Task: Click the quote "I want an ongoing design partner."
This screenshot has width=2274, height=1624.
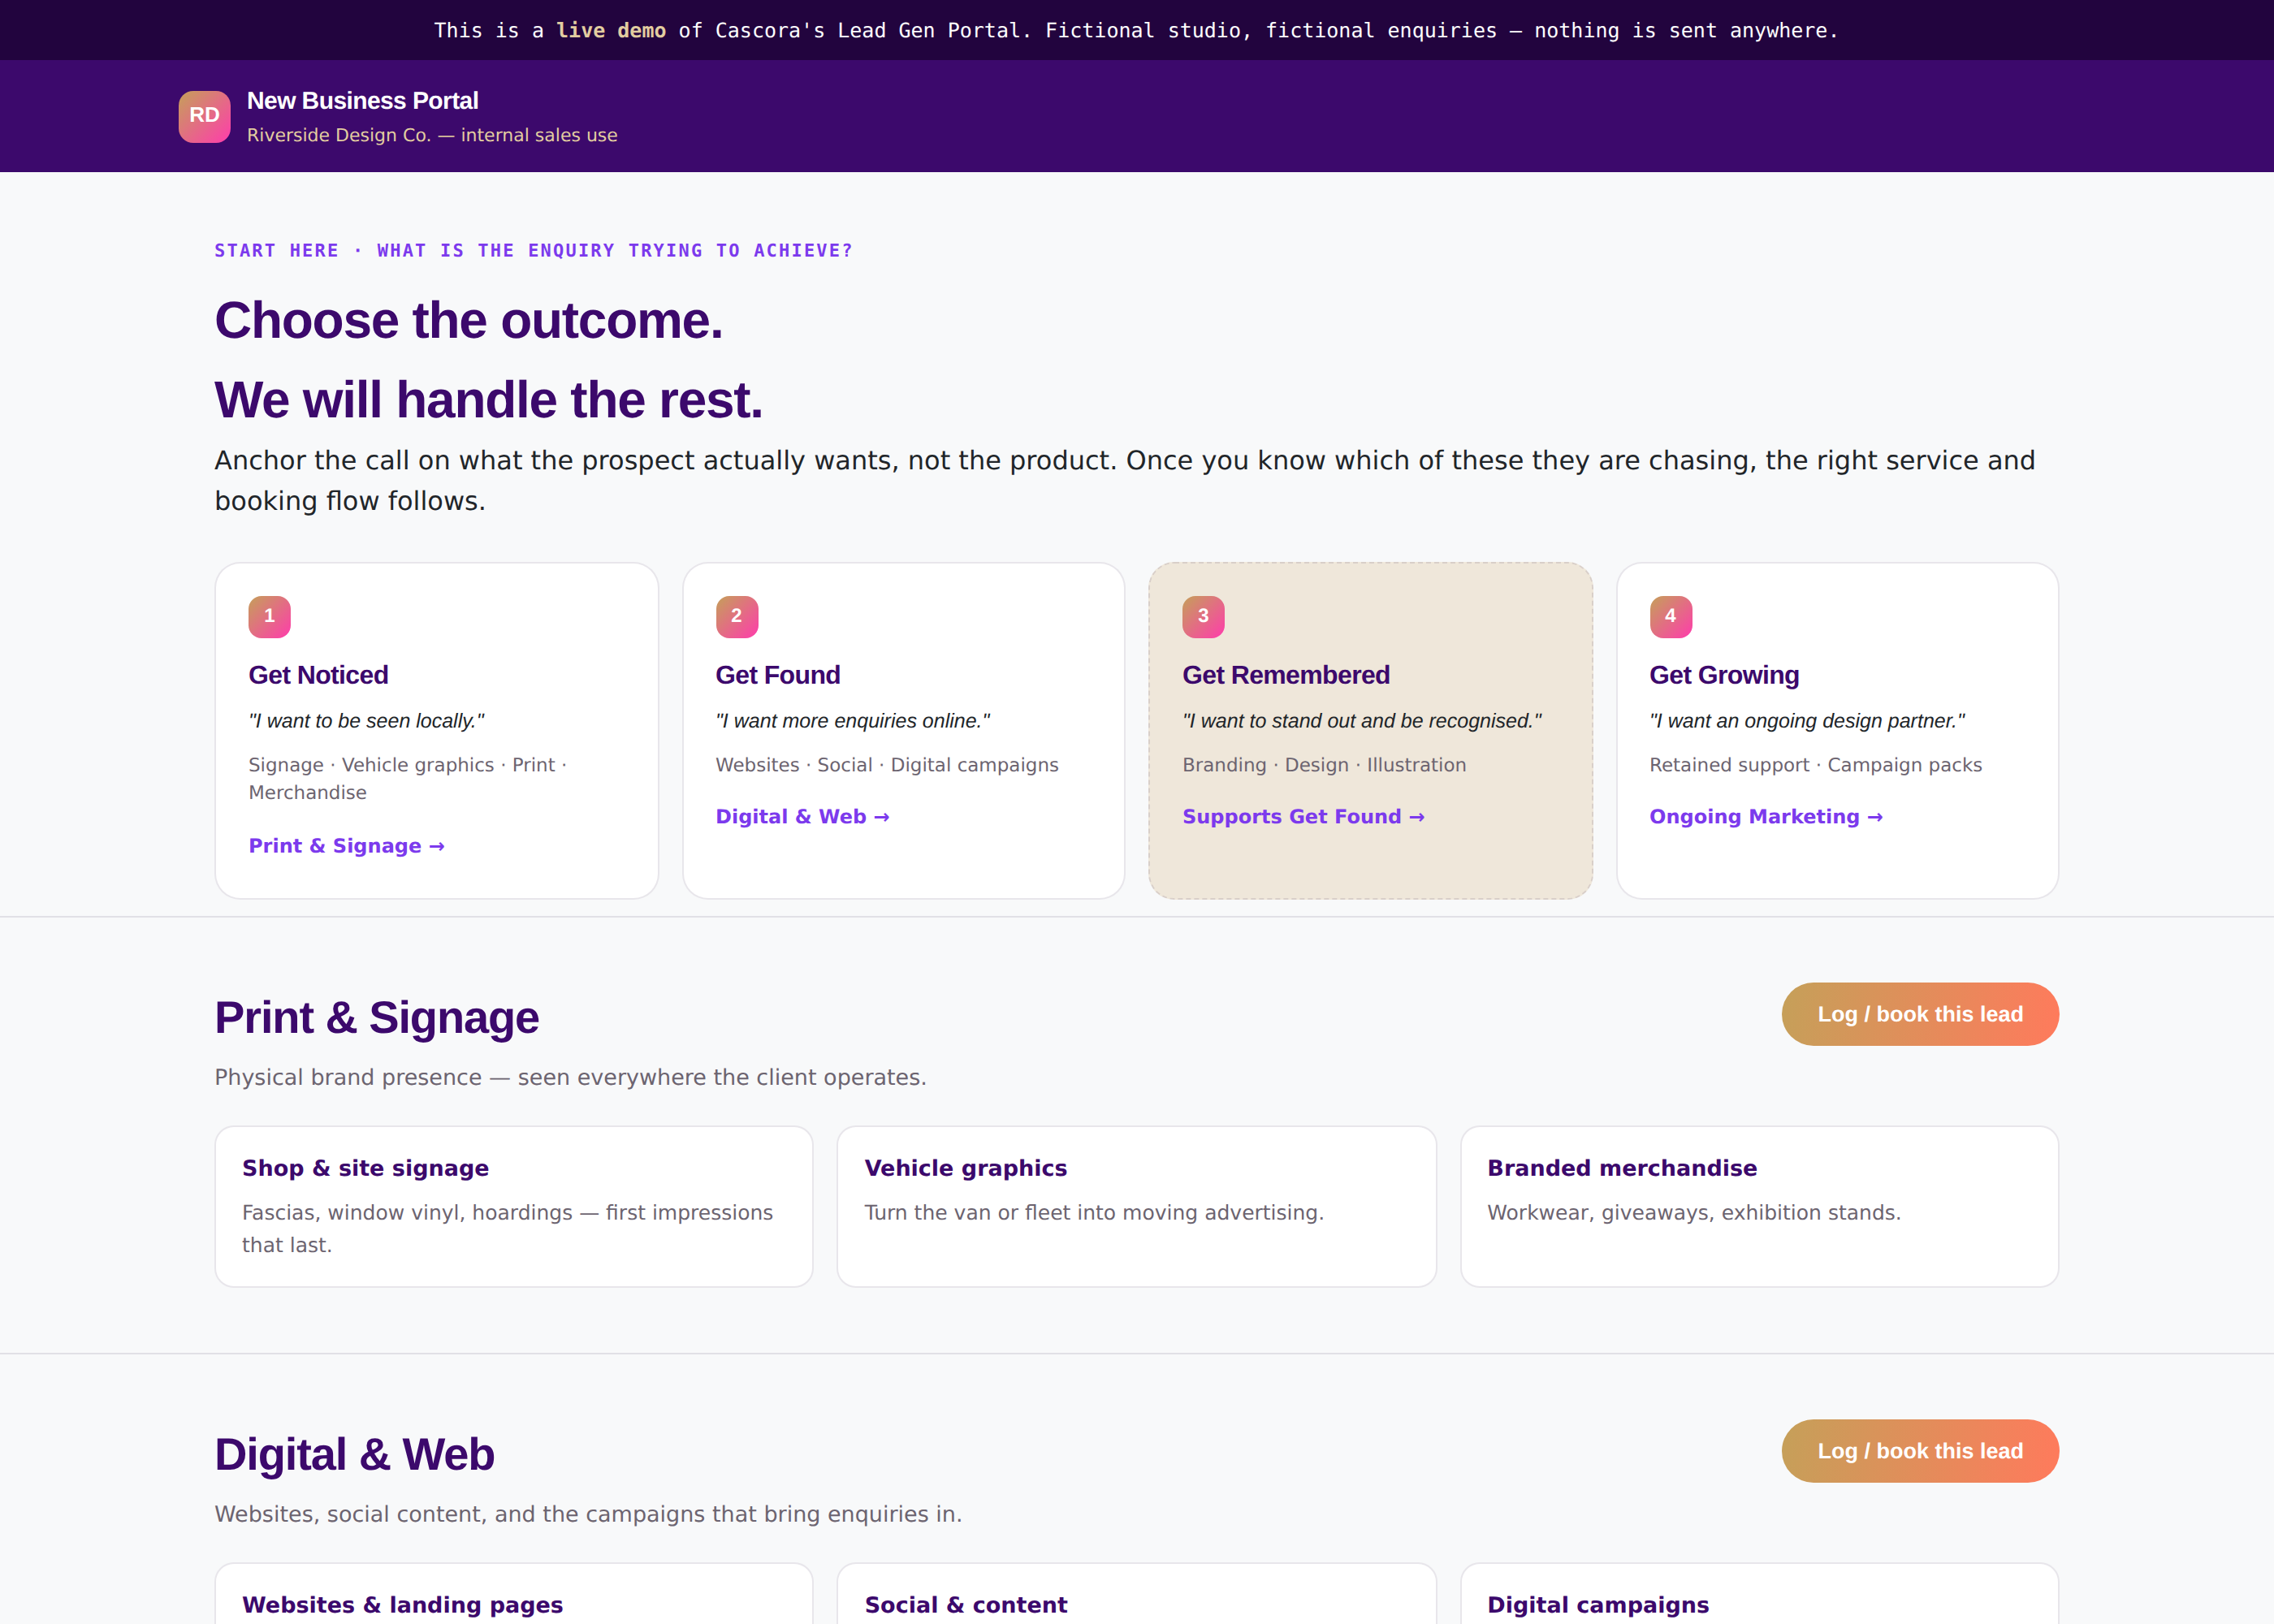Action: 1807,721
